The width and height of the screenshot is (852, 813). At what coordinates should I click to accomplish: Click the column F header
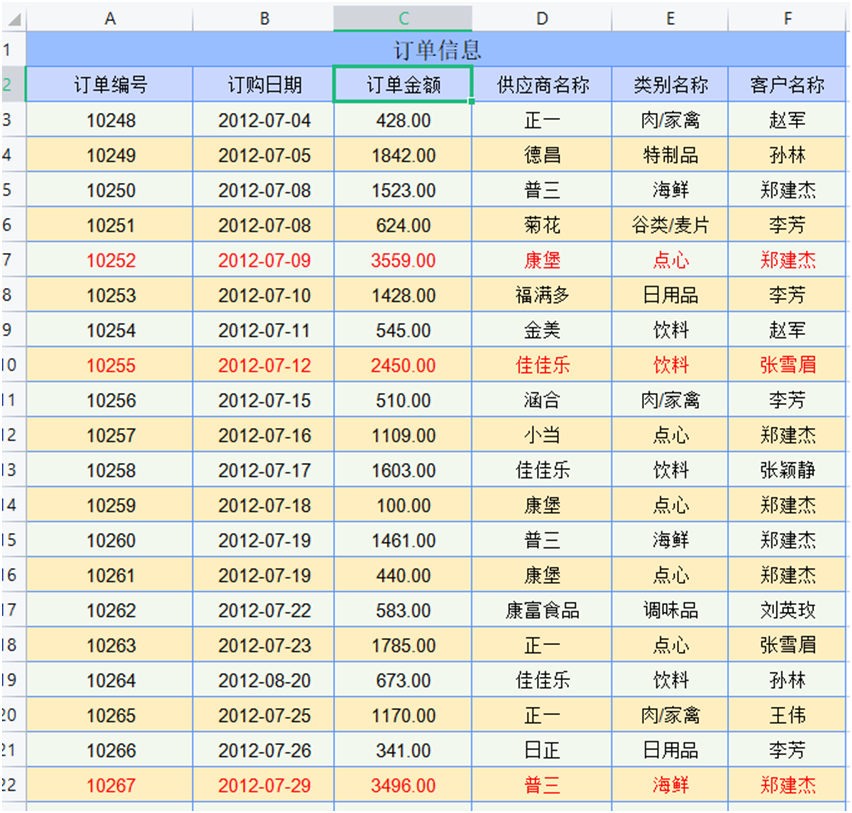tap(787, 18)
